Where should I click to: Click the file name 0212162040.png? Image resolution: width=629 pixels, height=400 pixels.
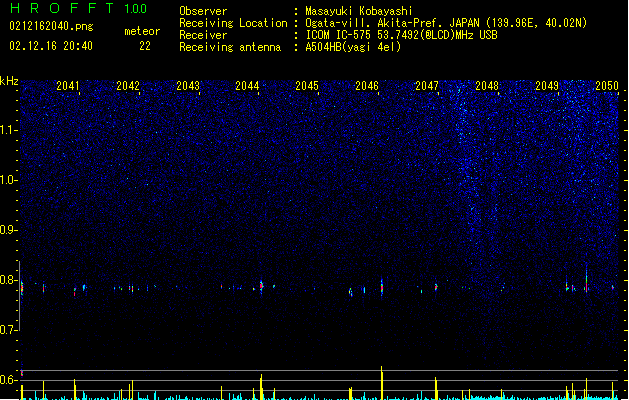(51, 26)
